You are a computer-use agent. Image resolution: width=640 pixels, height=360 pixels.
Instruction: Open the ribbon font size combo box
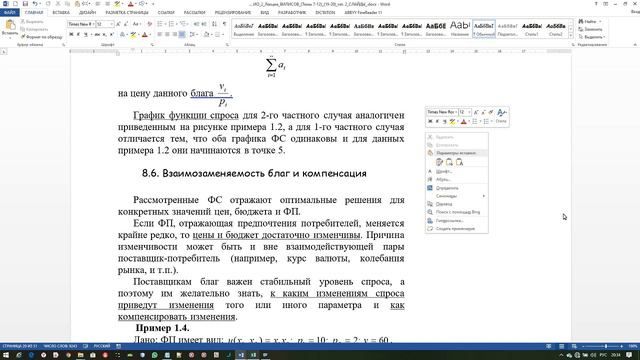[x=104, y=24]
